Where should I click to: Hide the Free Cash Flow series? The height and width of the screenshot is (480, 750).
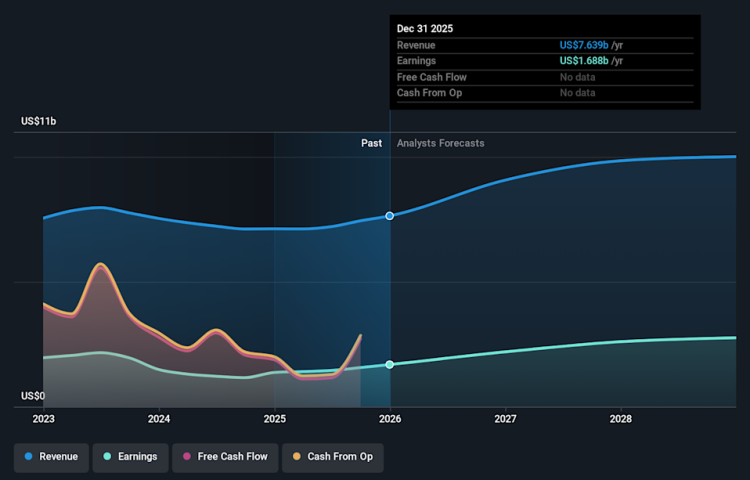[x=223, y=457]
